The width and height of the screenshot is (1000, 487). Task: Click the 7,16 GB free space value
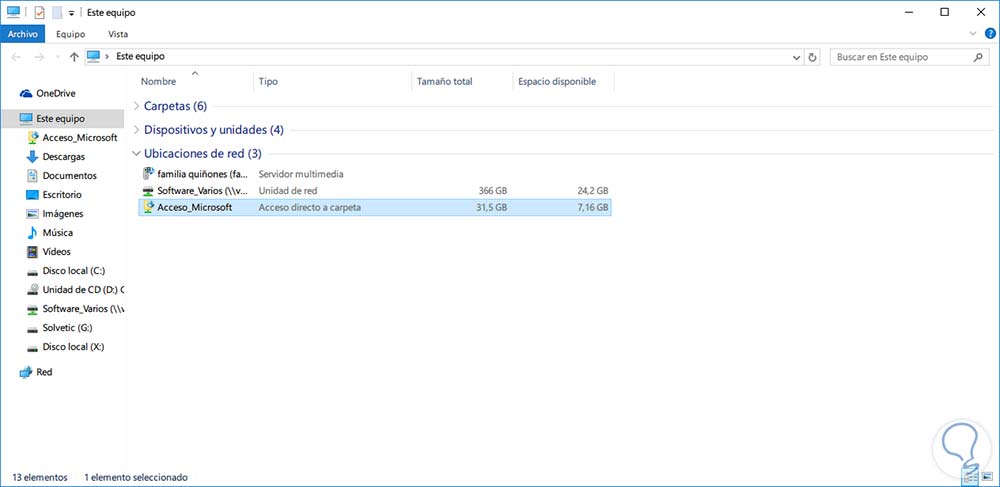point(591,207)
